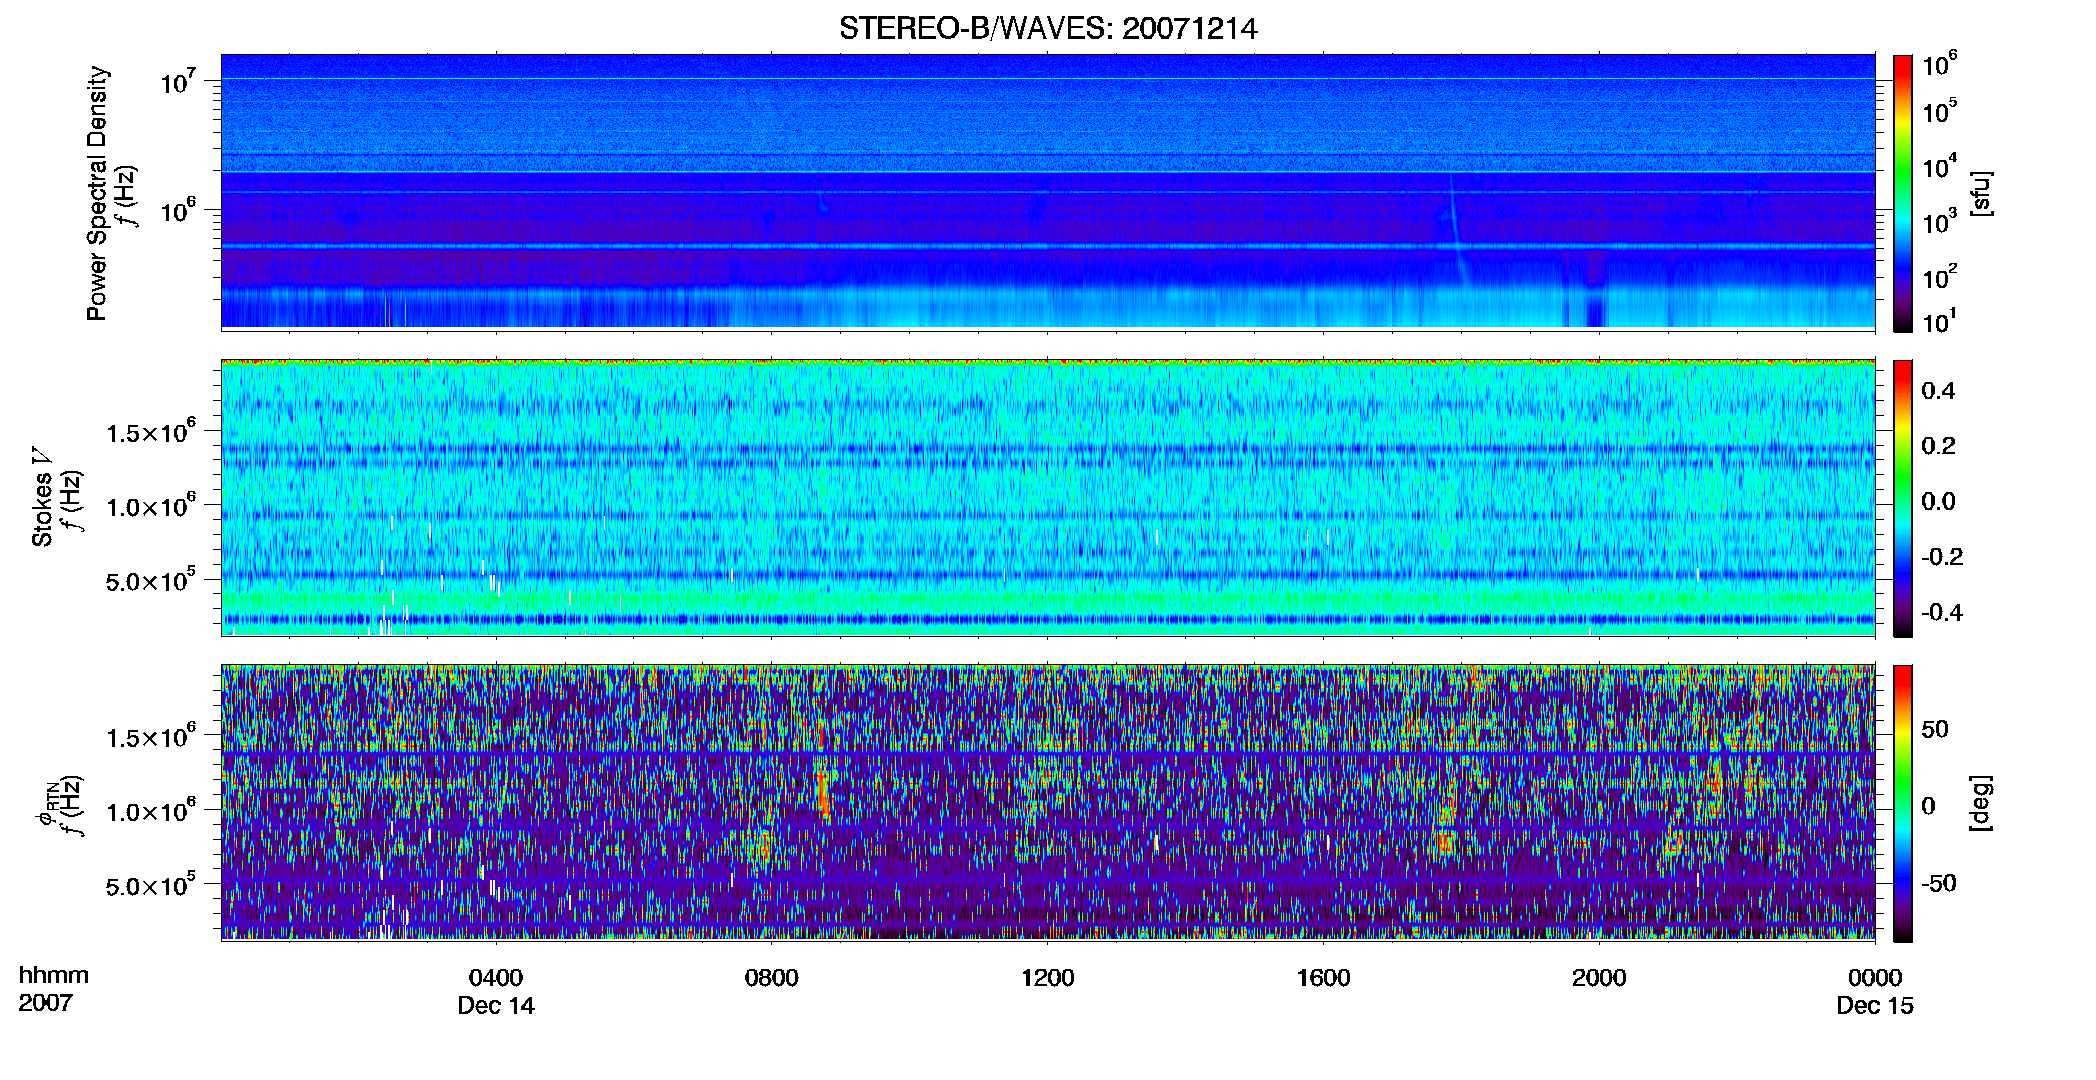Select the "Stokes V" axis label
This screenshot has width=2096, height=1080.
pyautogui.click(x=42, y=497)
